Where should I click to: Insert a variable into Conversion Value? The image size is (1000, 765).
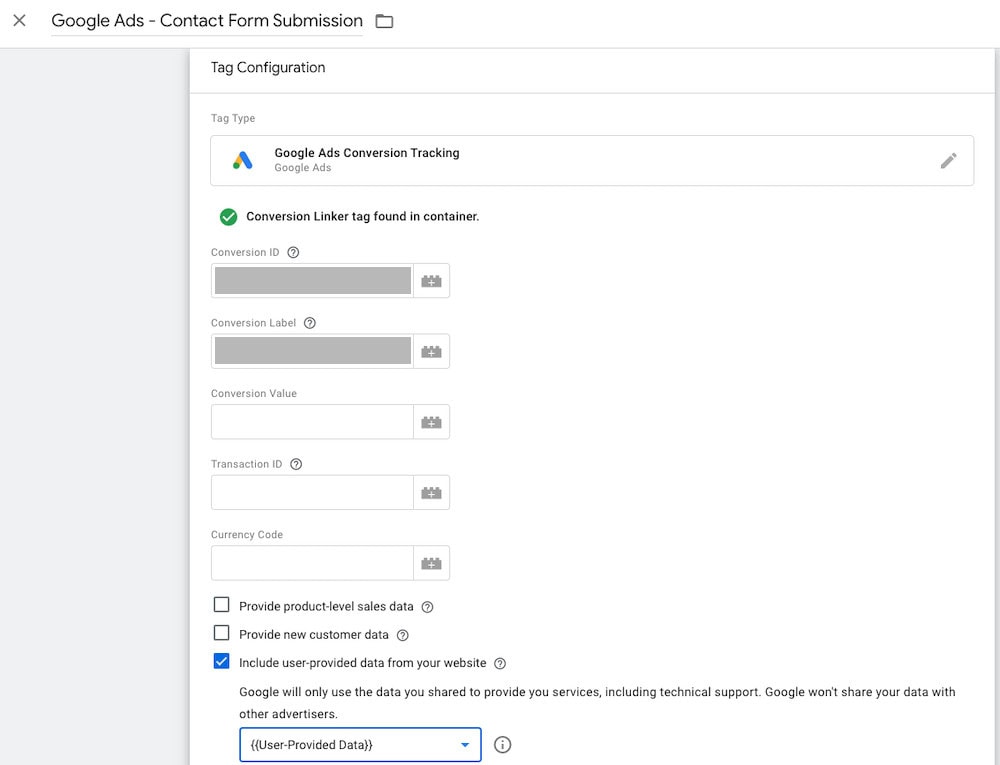pos(432,422)
